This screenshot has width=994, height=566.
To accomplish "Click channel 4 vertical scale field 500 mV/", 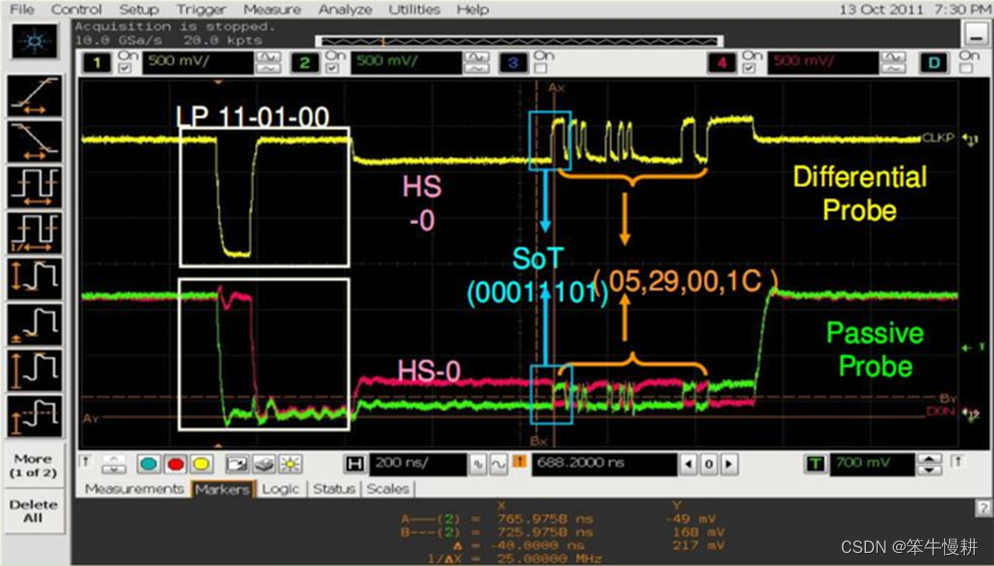I will (x=823, y=63).
